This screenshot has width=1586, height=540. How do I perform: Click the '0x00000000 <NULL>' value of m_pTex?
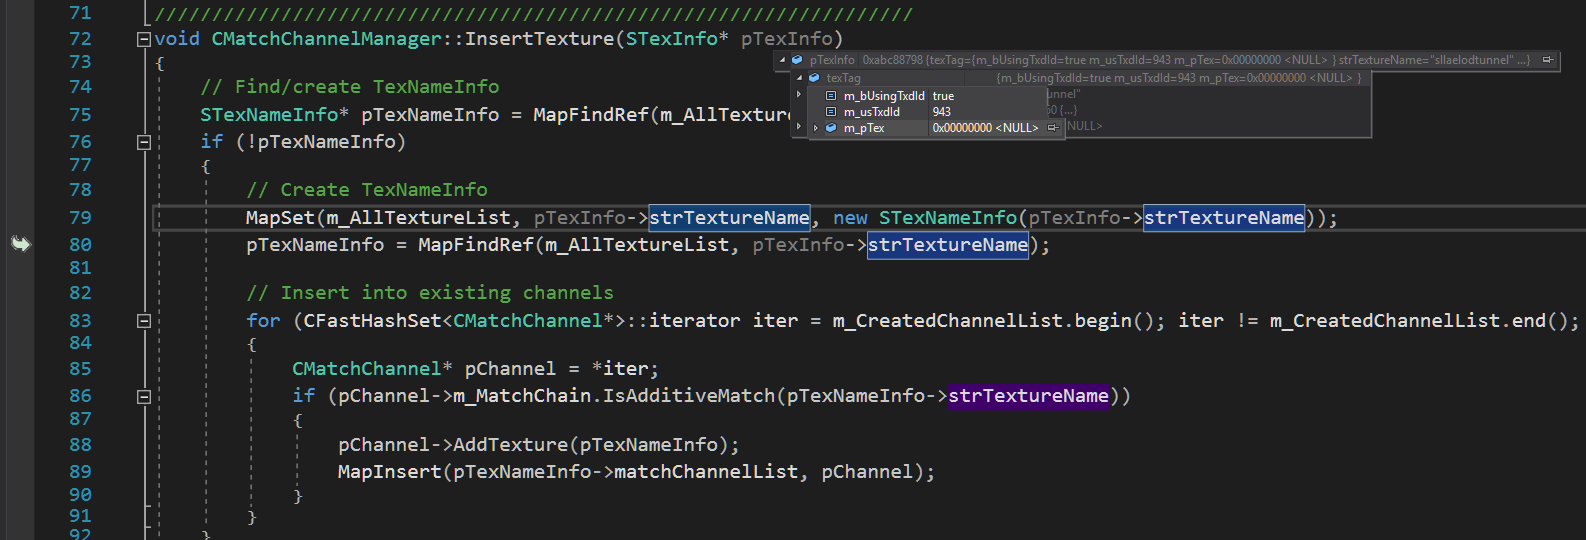(985, 128)
